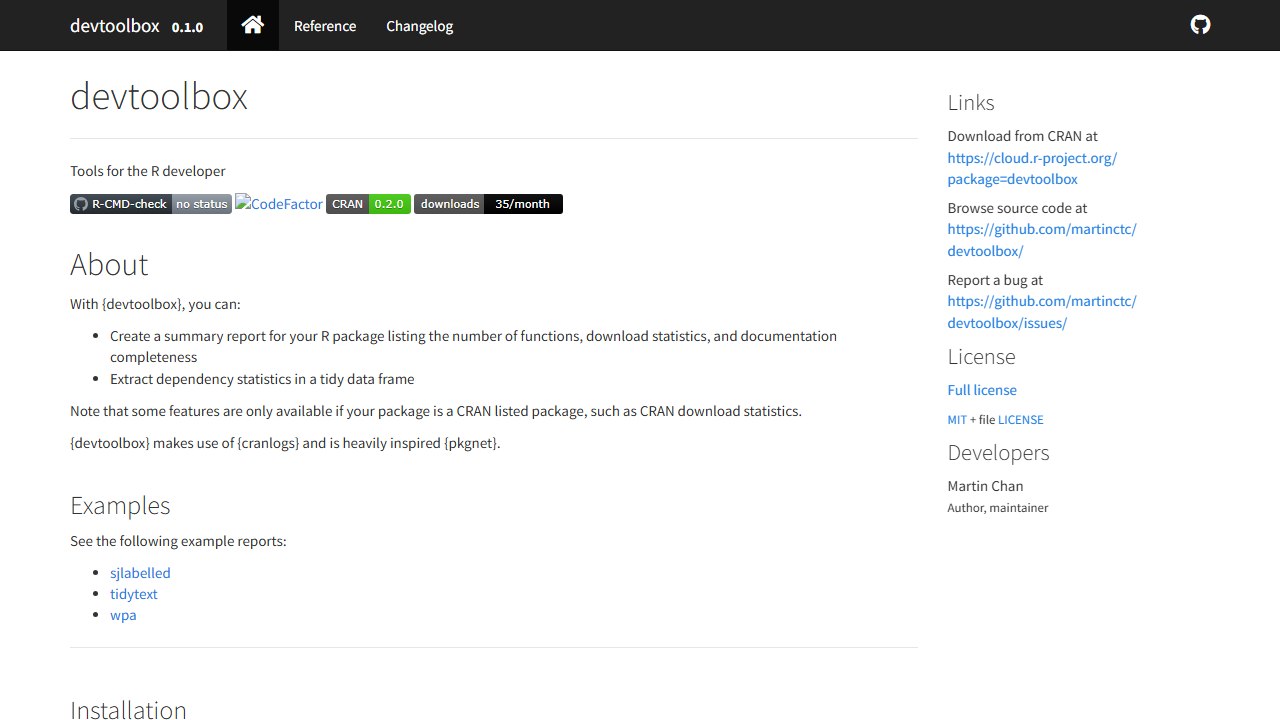Screen dimensions: 1280x720
Task: Click the devtoolbox page title heading
Action: pos(159,97)
